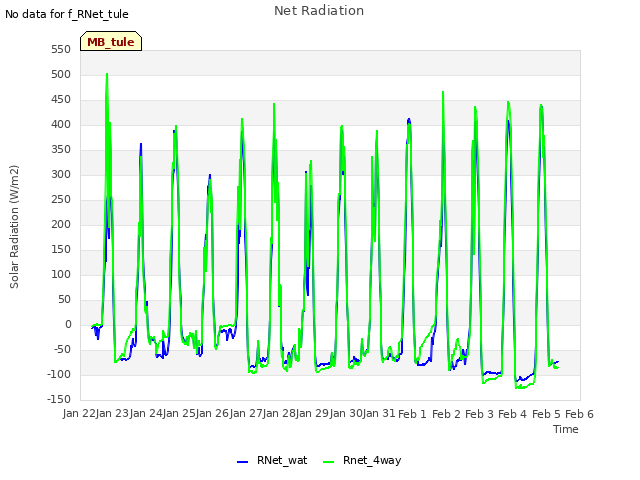Click the Solar Radiation (W/m2) axis label
The image size is (640, 480).
14,227
